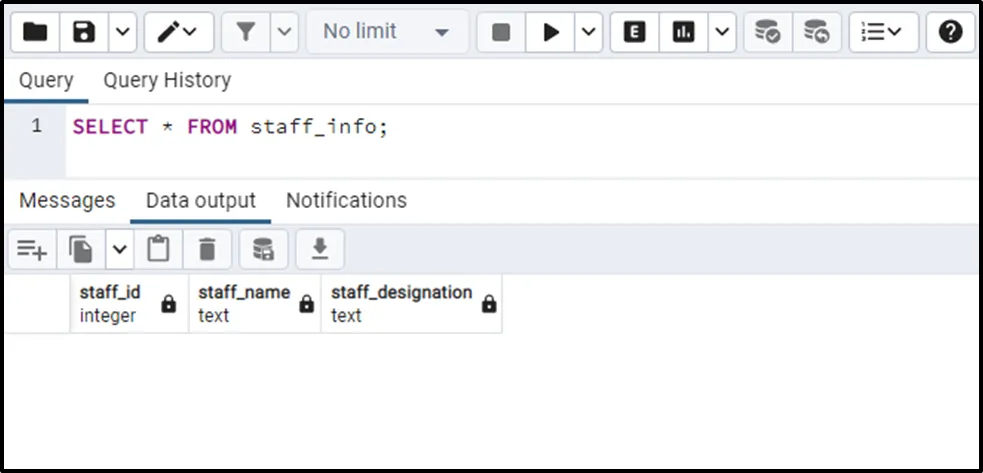Open the Notifications tab

(x=346, y=200)
